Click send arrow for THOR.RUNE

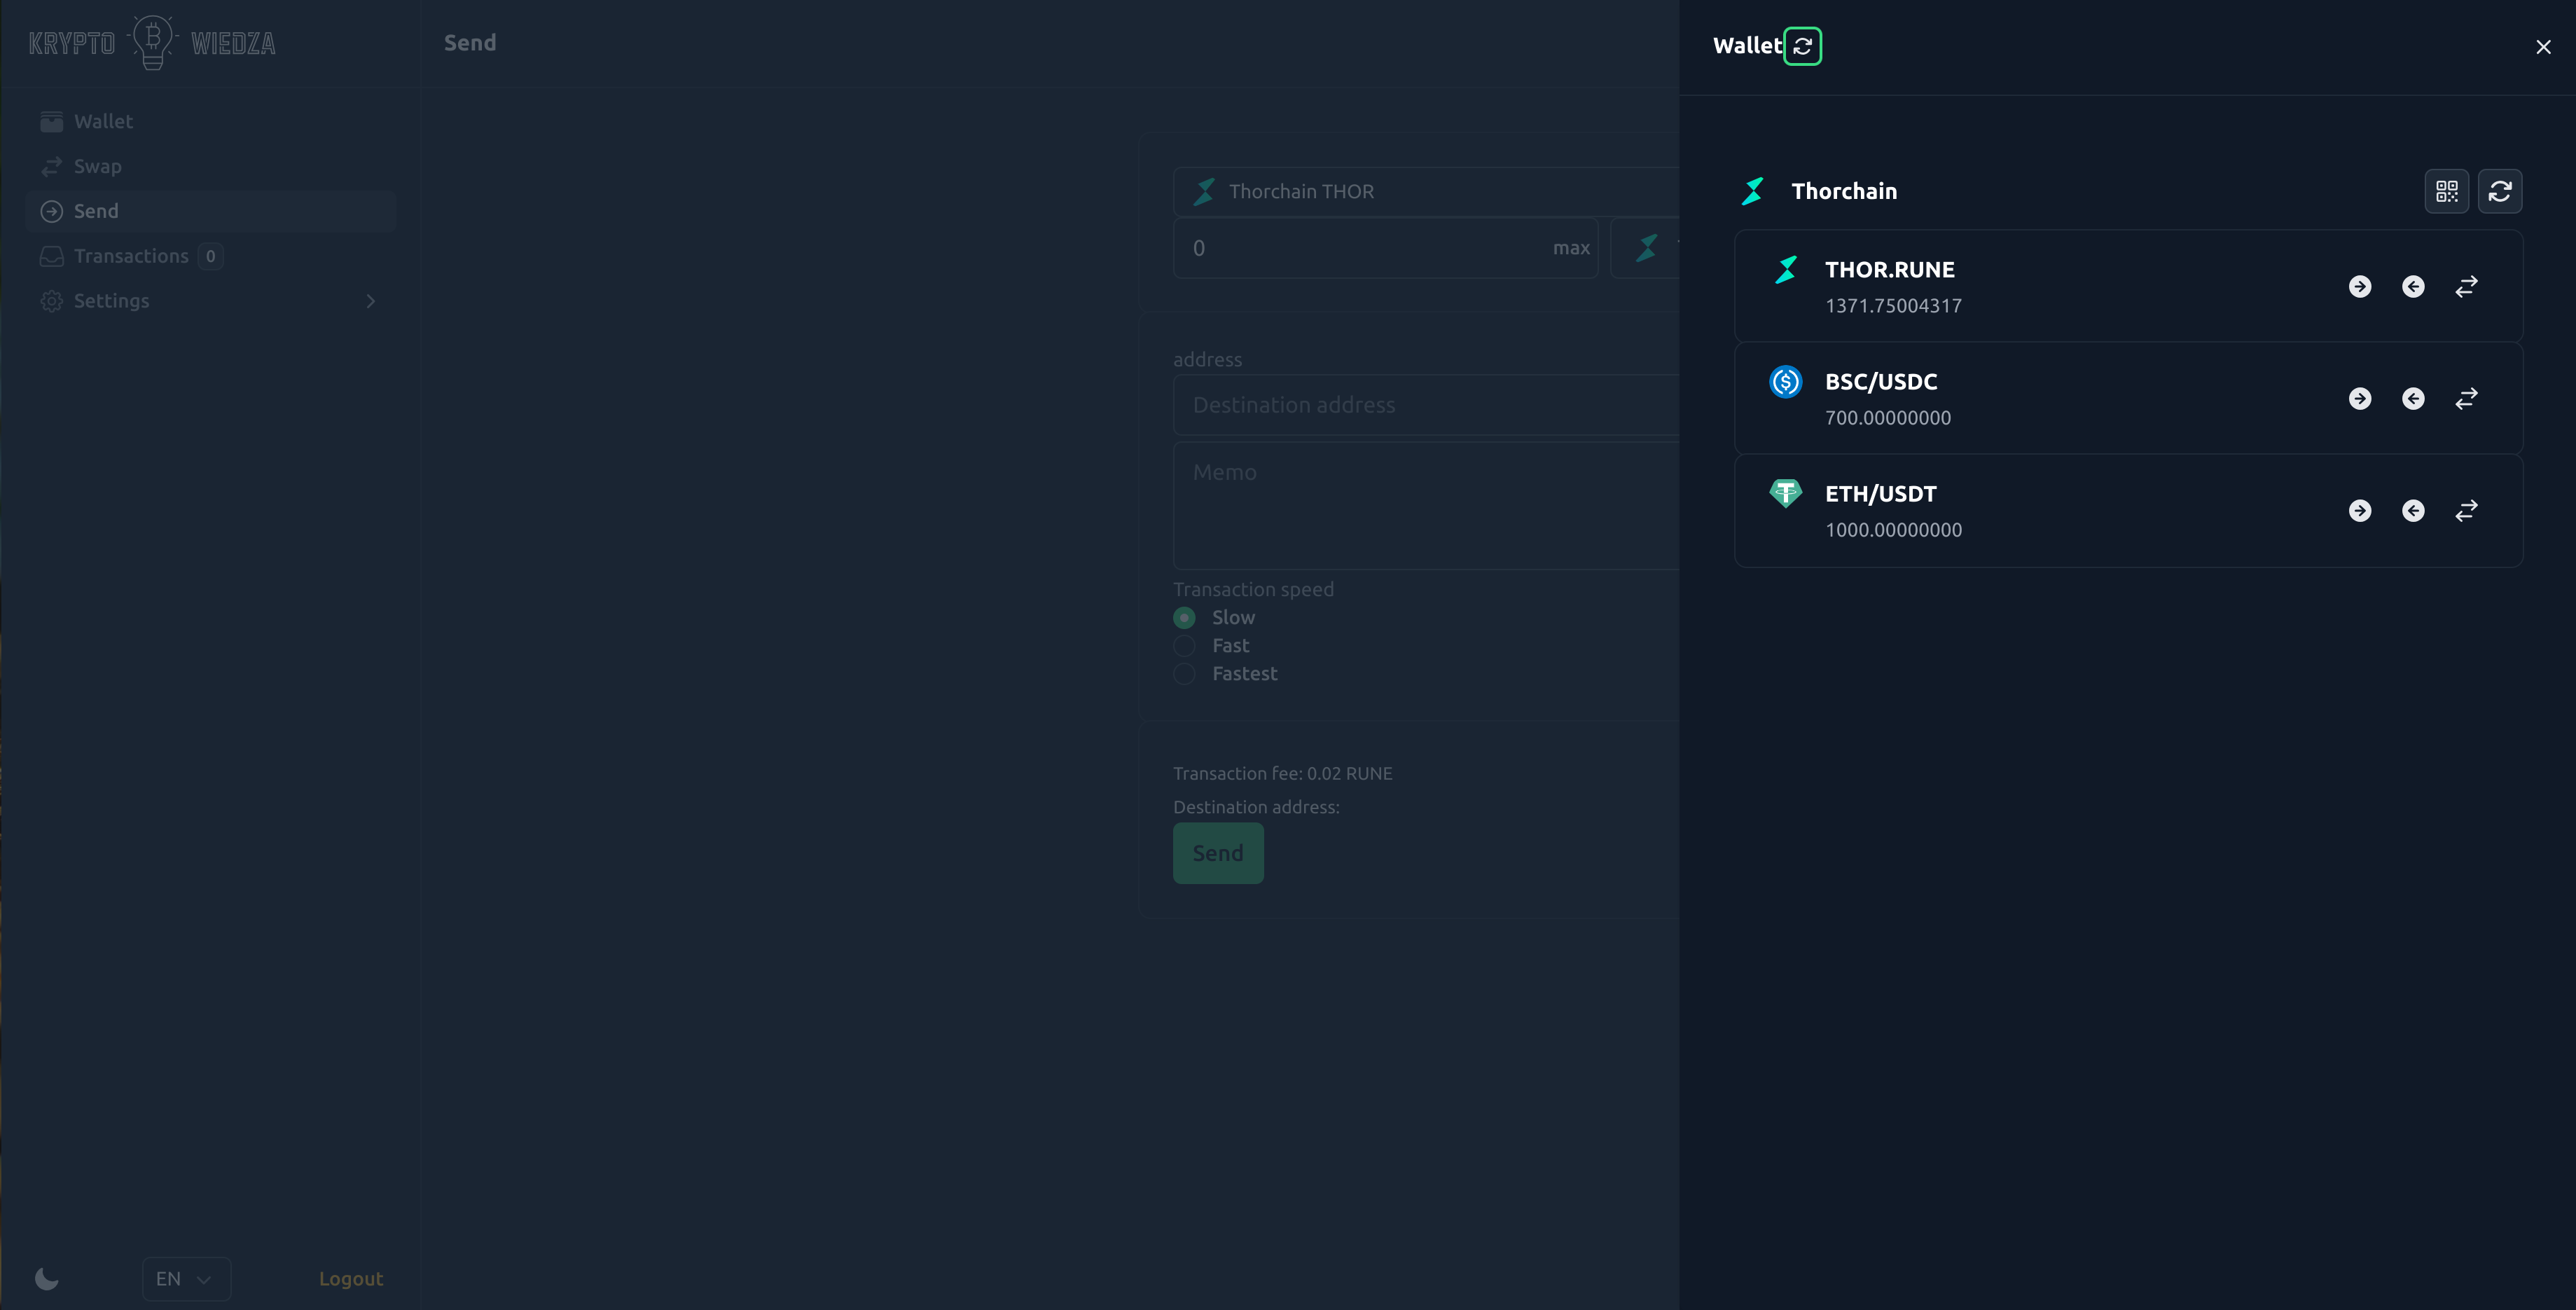coord(2359,287)
